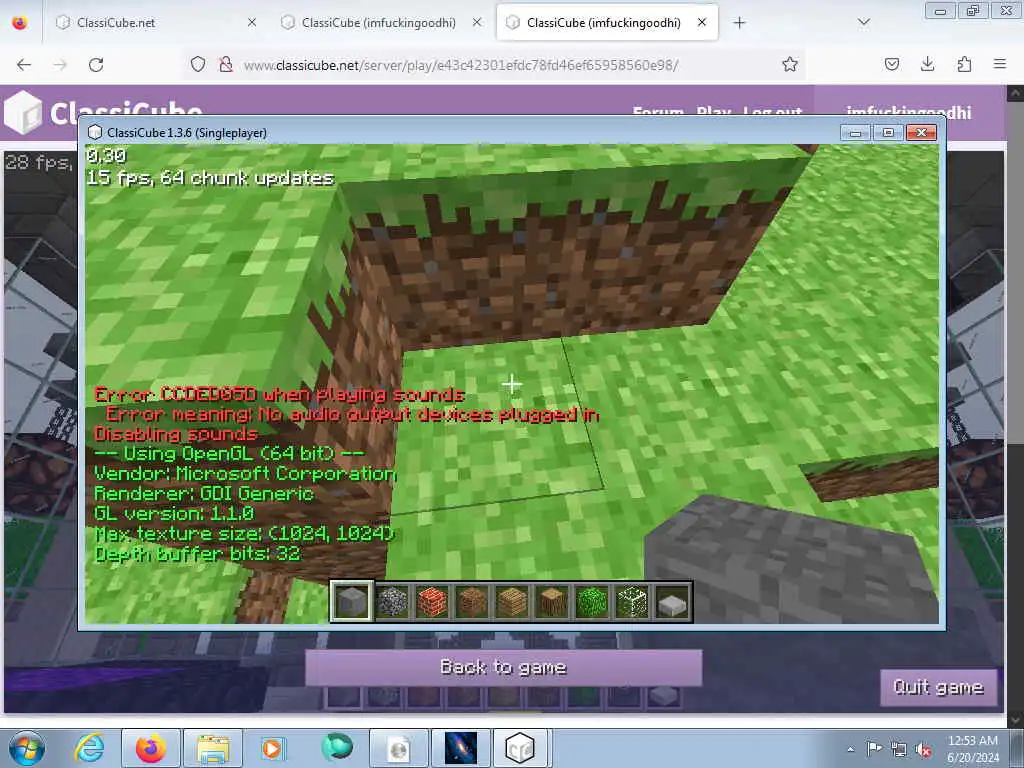Click the Renderer: GDI Generic line
The image size is (1024, 768).
click(204, 494)
